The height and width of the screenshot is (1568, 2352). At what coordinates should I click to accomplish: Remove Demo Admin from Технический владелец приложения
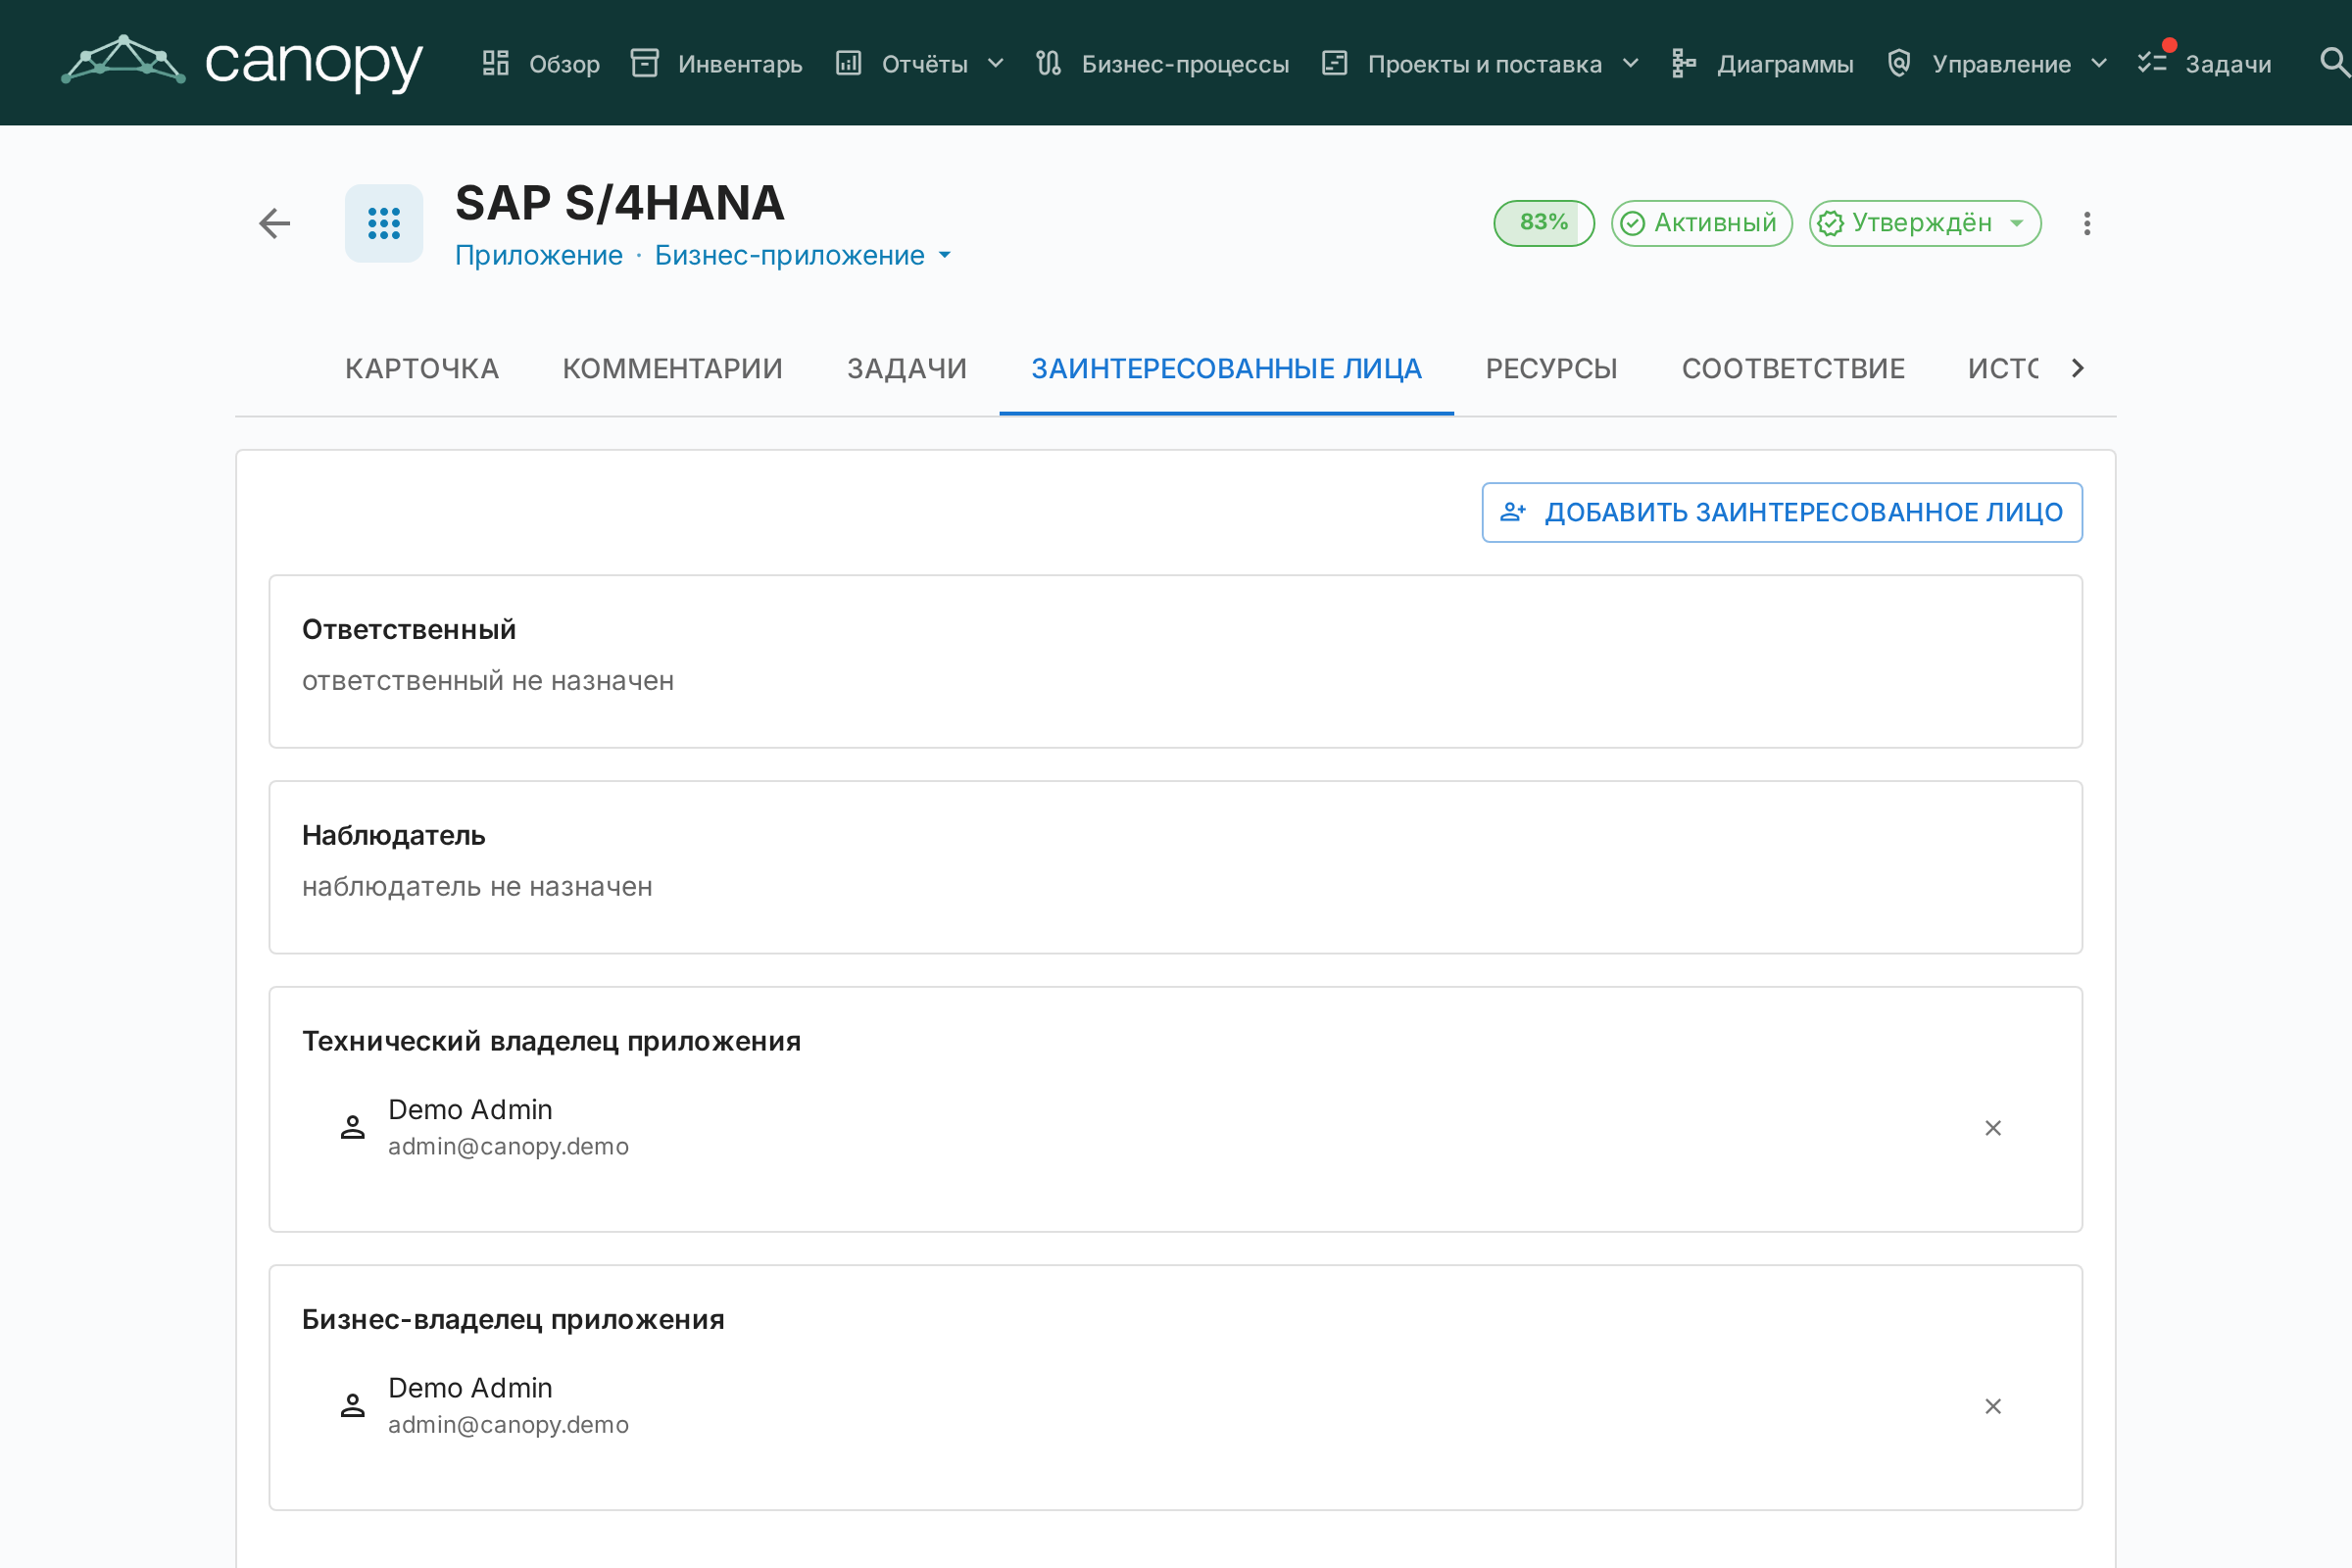[1993, 1128]
